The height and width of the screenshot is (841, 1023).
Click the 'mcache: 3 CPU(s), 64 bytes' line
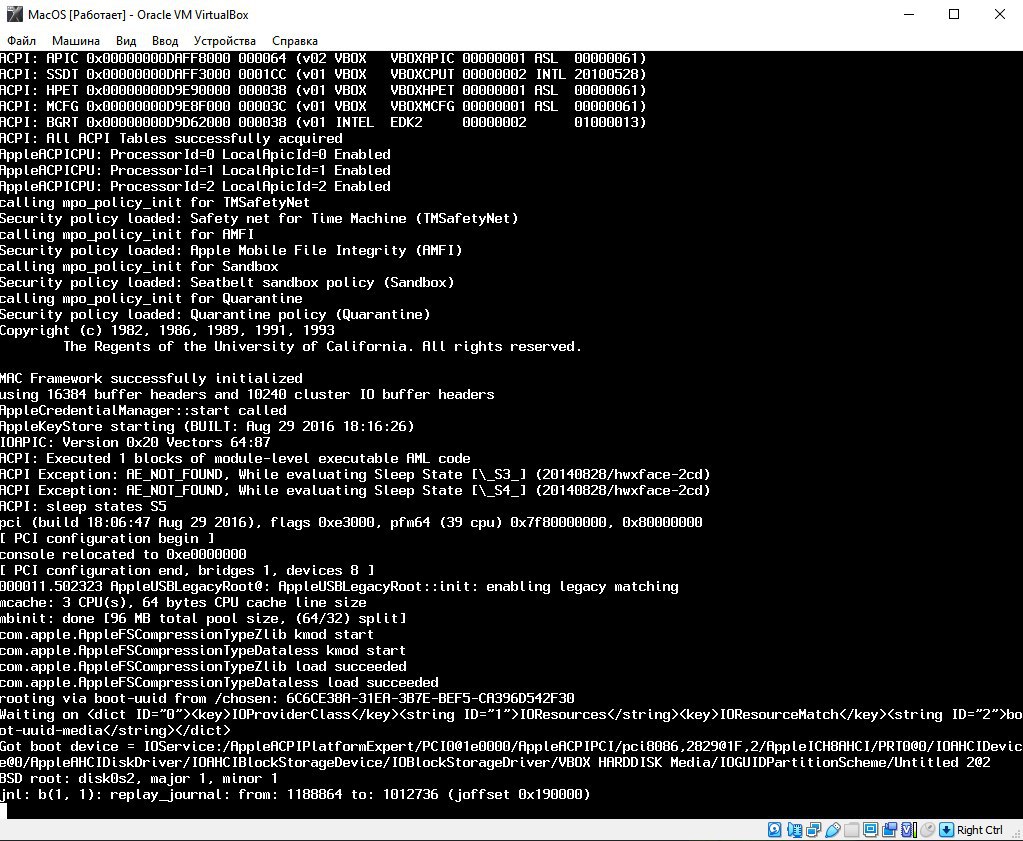point(183,602)
